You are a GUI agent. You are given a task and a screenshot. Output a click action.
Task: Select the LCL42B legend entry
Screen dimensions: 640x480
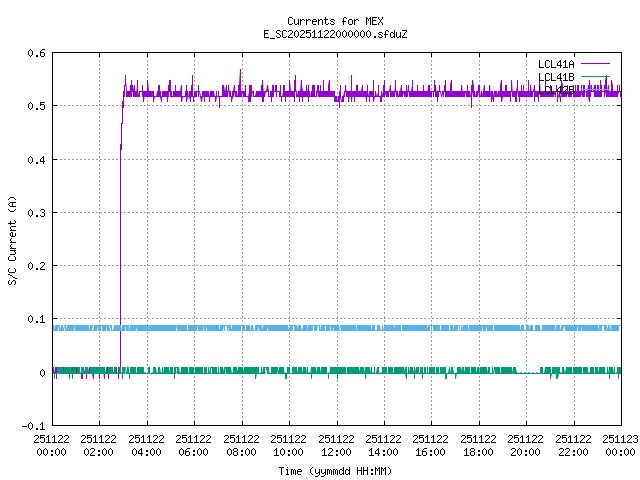coord(556,90)
